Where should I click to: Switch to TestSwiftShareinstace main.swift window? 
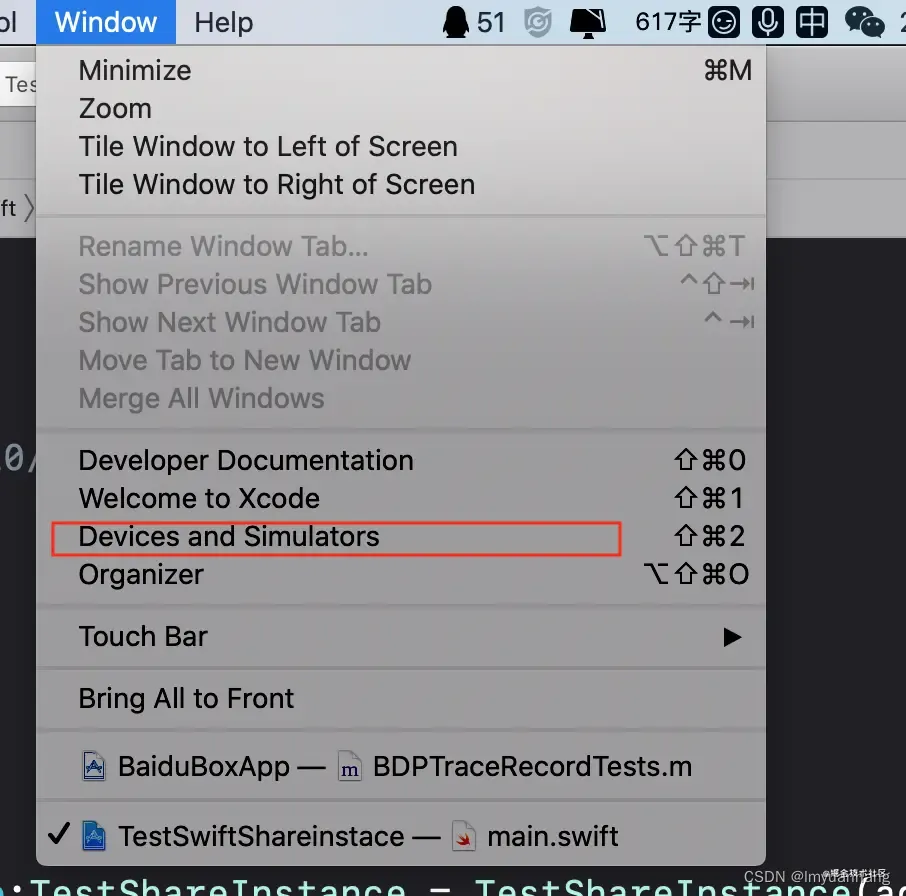[401, 836]
